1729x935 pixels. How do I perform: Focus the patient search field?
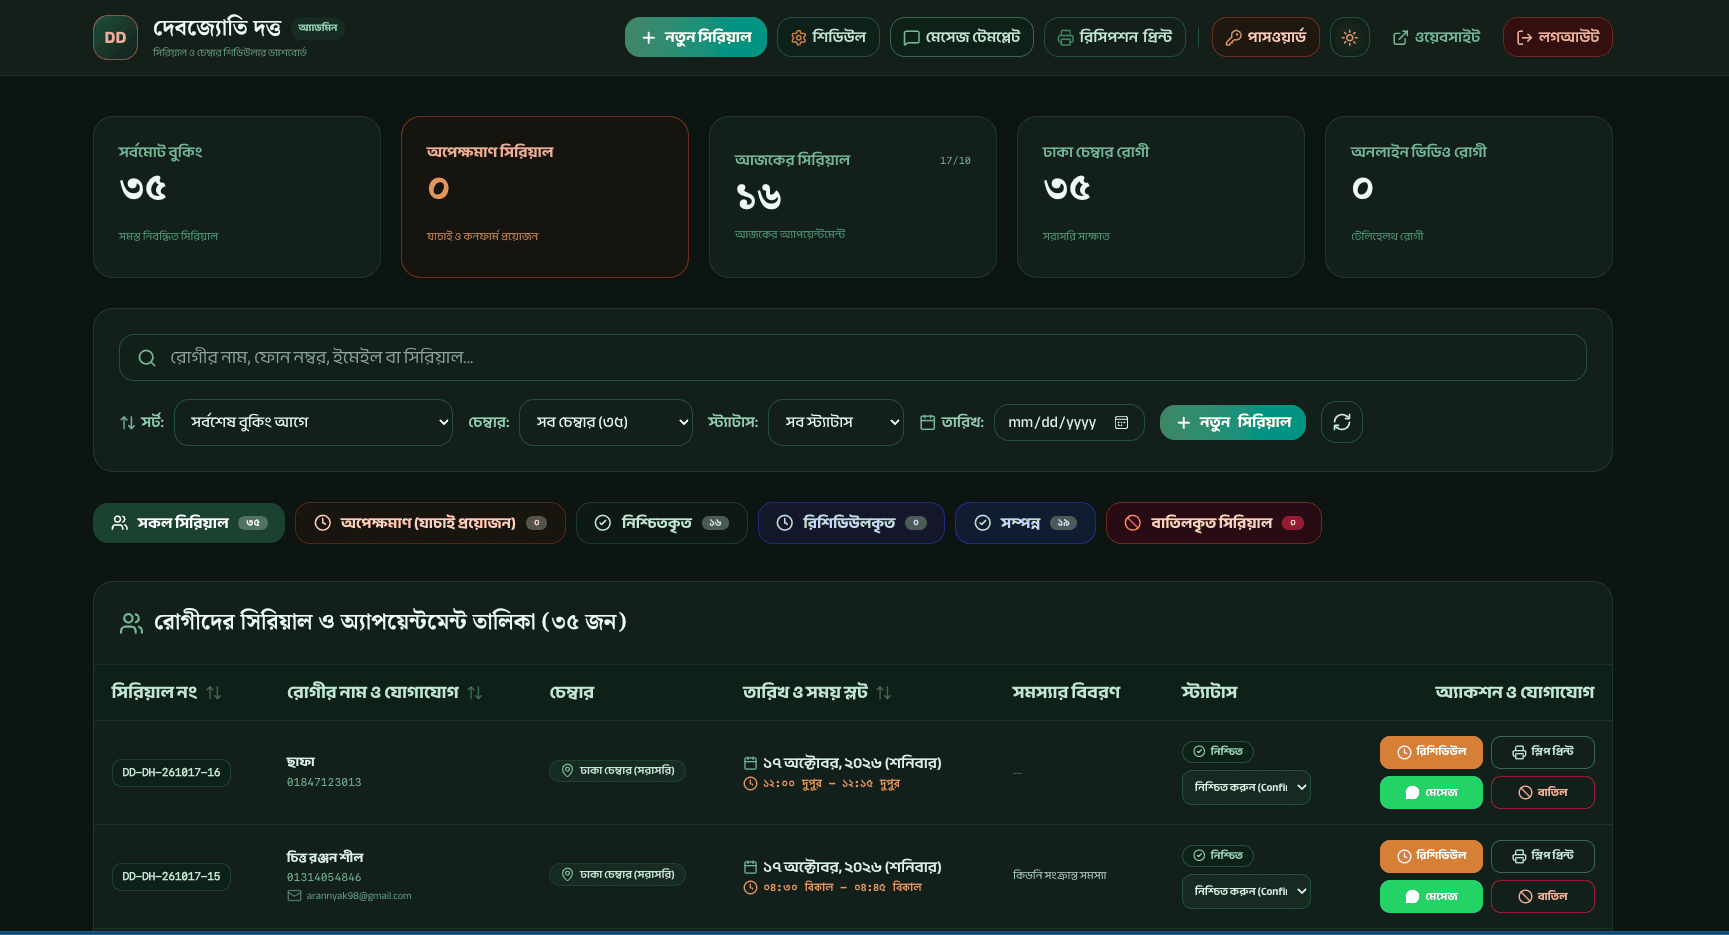point(852,357)
